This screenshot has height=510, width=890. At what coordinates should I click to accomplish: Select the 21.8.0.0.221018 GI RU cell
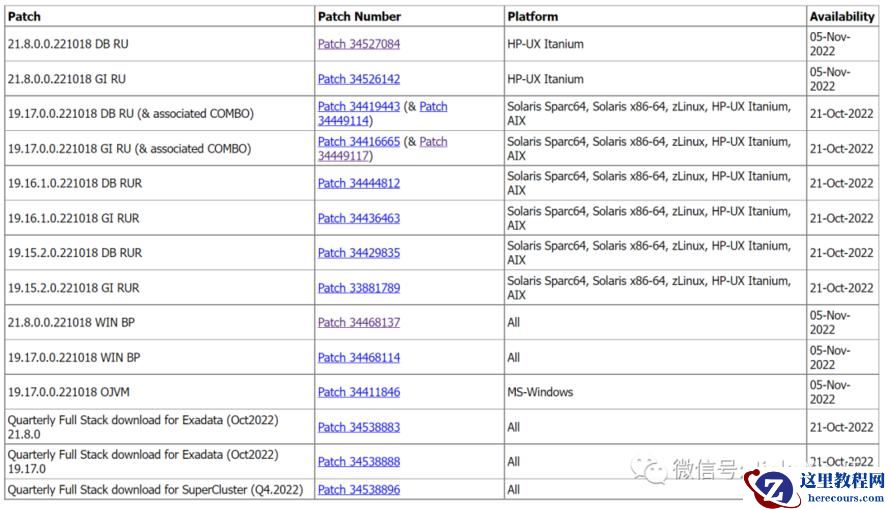coord(159,79)
